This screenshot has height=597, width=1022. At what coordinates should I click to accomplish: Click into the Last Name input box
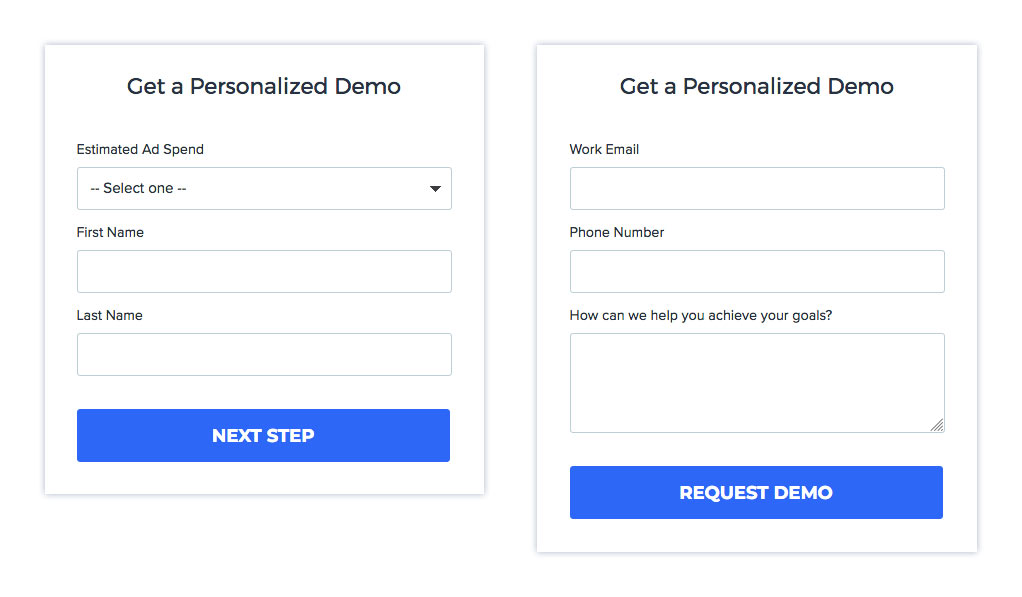pos(264,354)
